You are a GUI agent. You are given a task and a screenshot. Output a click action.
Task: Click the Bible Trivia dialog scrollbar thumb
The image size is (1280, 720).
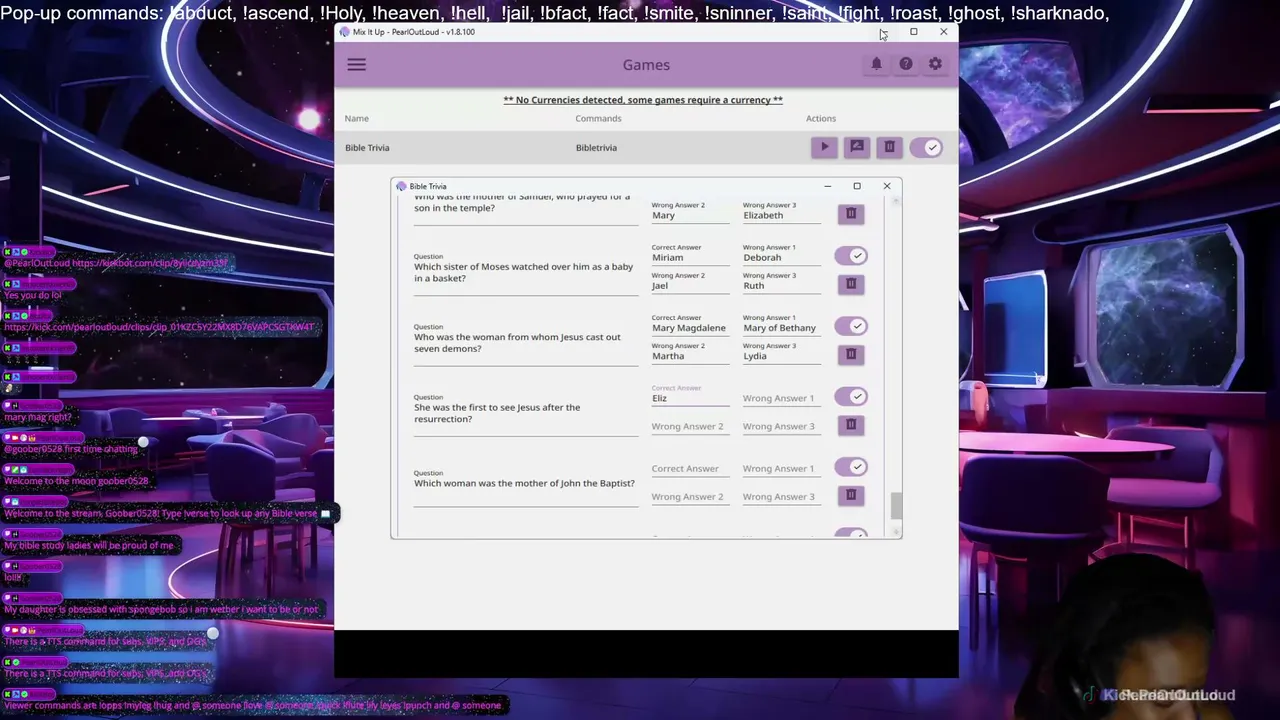click(896, 505)
